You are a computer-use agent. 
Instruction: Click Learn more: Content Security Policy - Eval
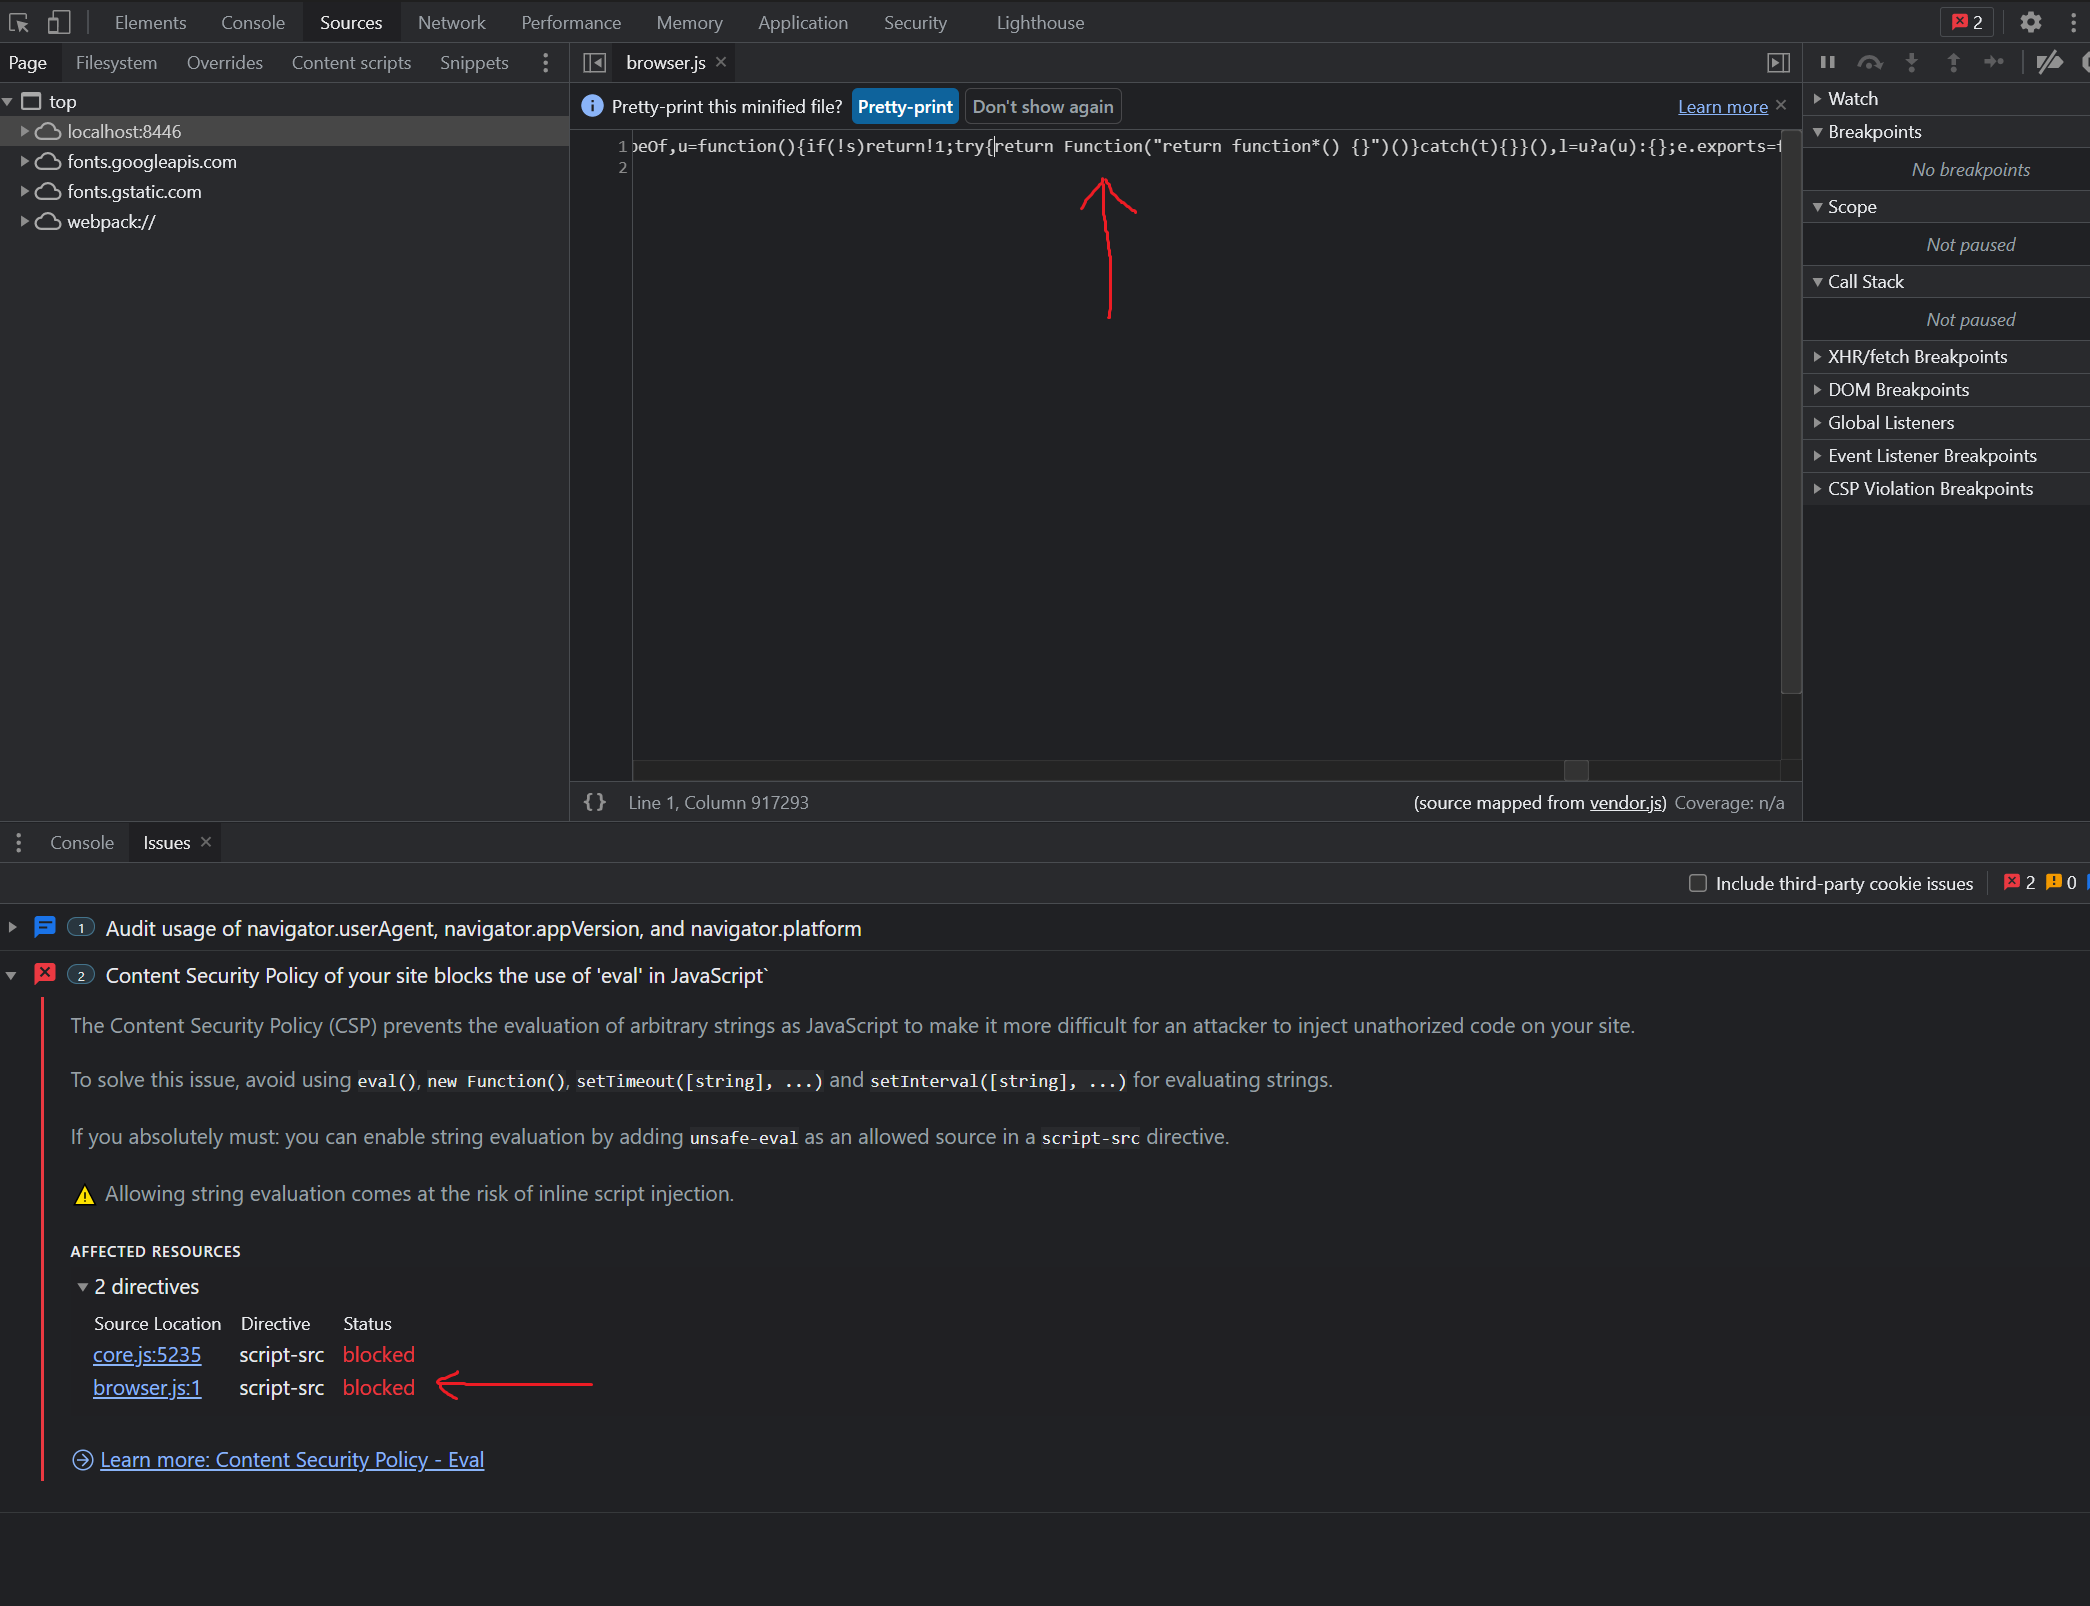click(291, 1459)
